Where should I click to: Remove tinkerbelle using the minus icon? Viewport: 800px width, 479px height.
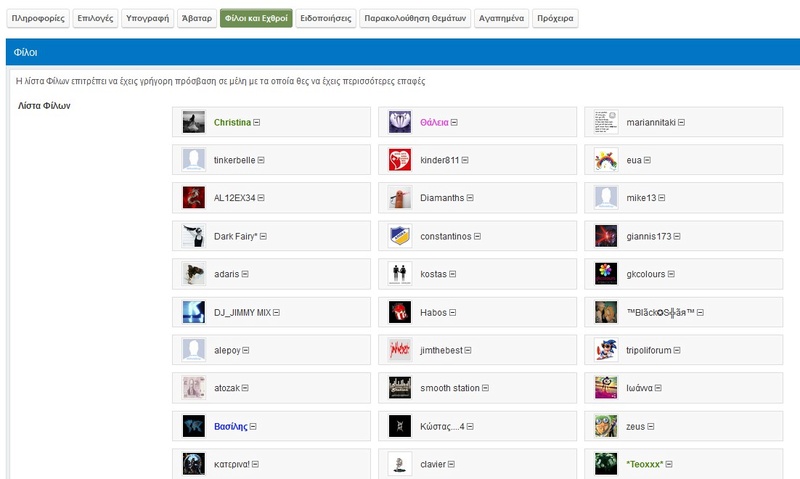pyautogui.click(x=261, y=160)
